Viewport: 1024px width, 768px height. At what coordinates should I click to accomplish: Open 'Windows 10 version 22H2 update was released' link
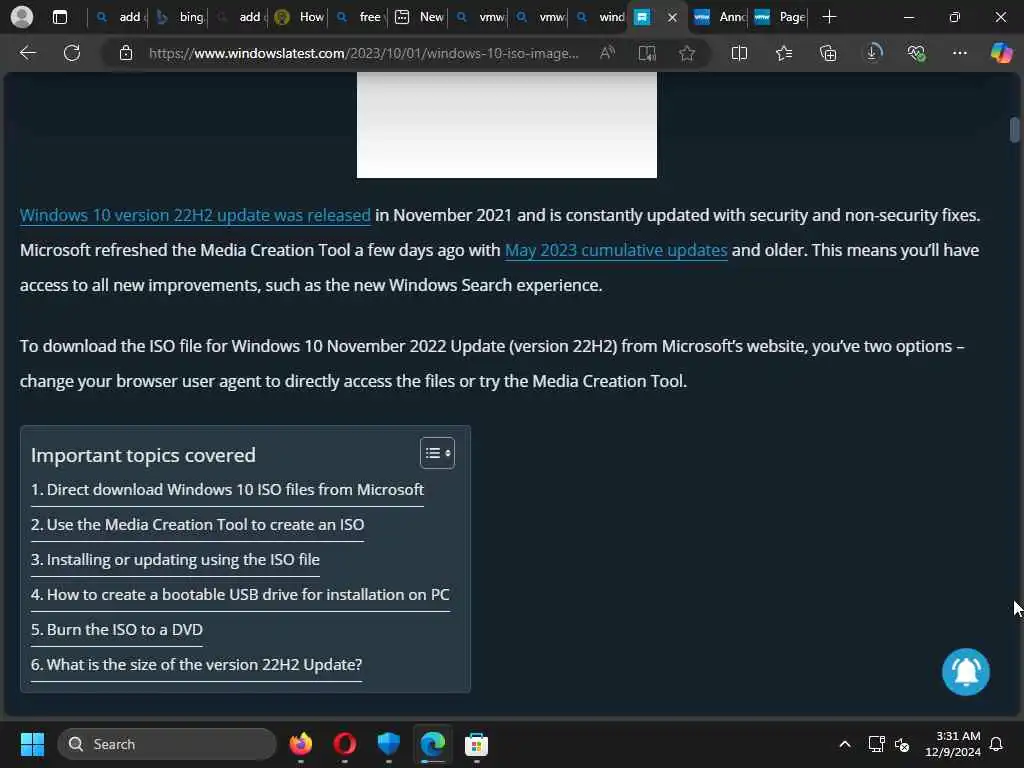click(195, 216)
